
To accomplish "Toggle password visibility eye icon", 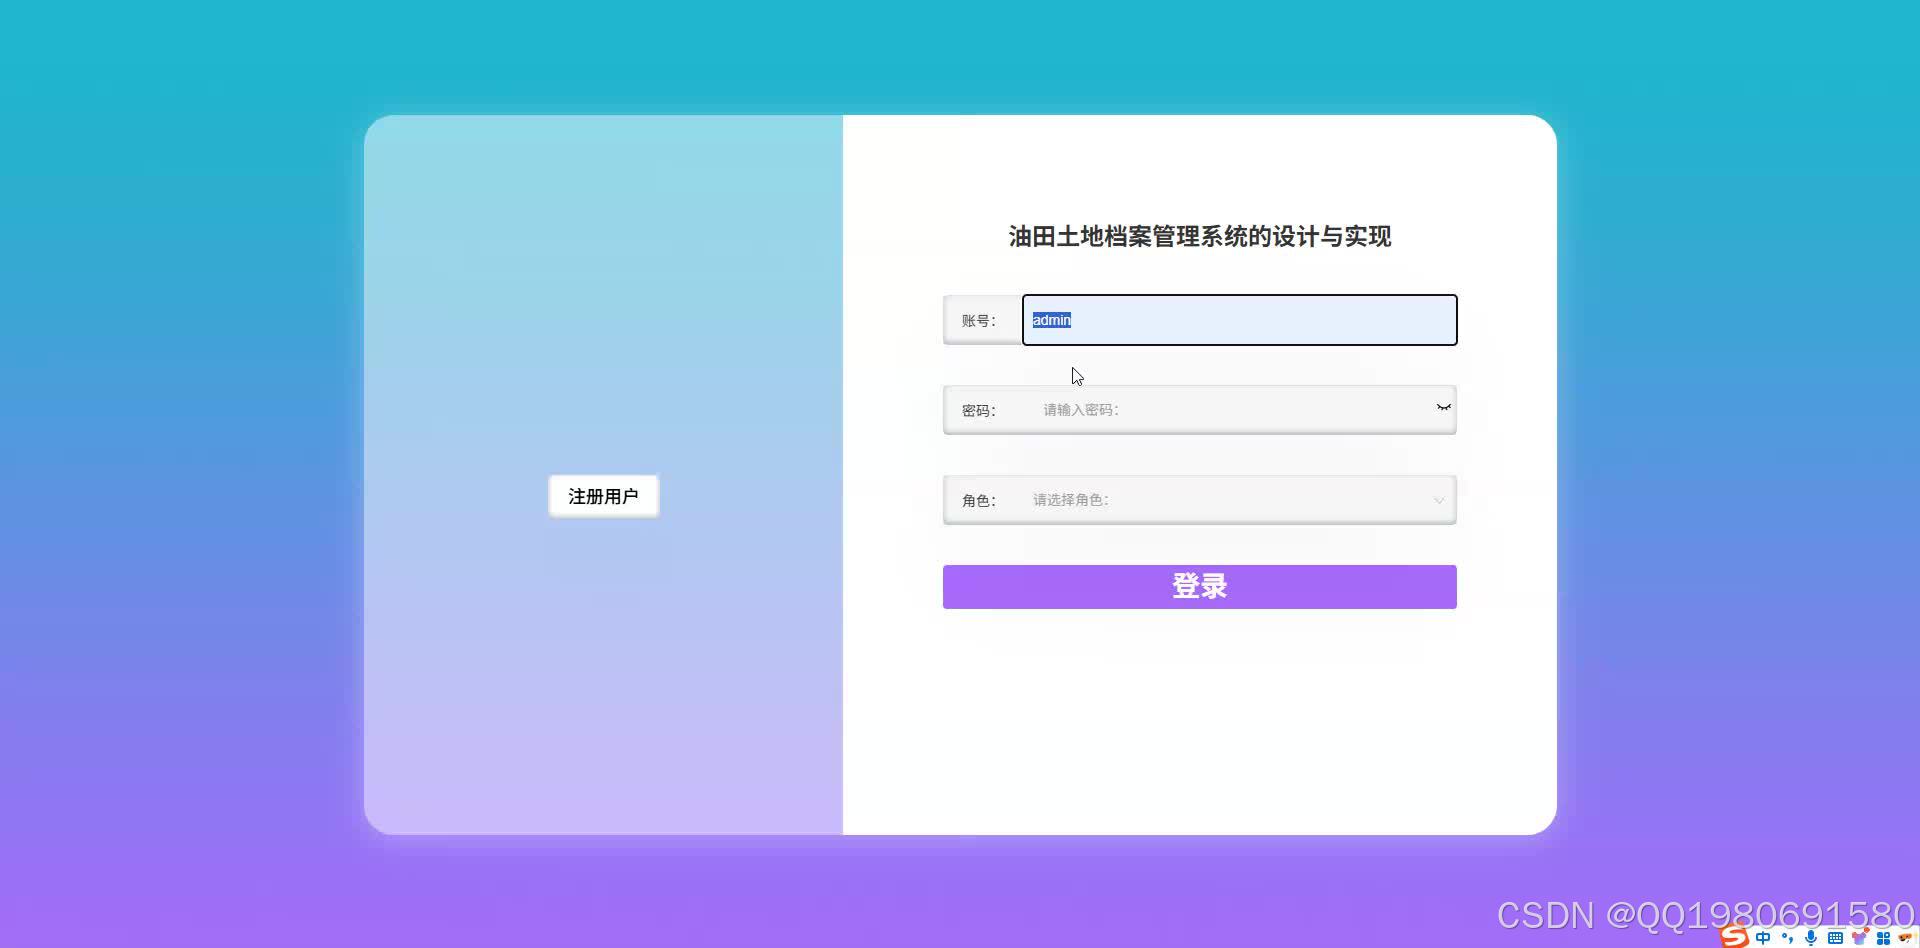I will click(1443, 407).
